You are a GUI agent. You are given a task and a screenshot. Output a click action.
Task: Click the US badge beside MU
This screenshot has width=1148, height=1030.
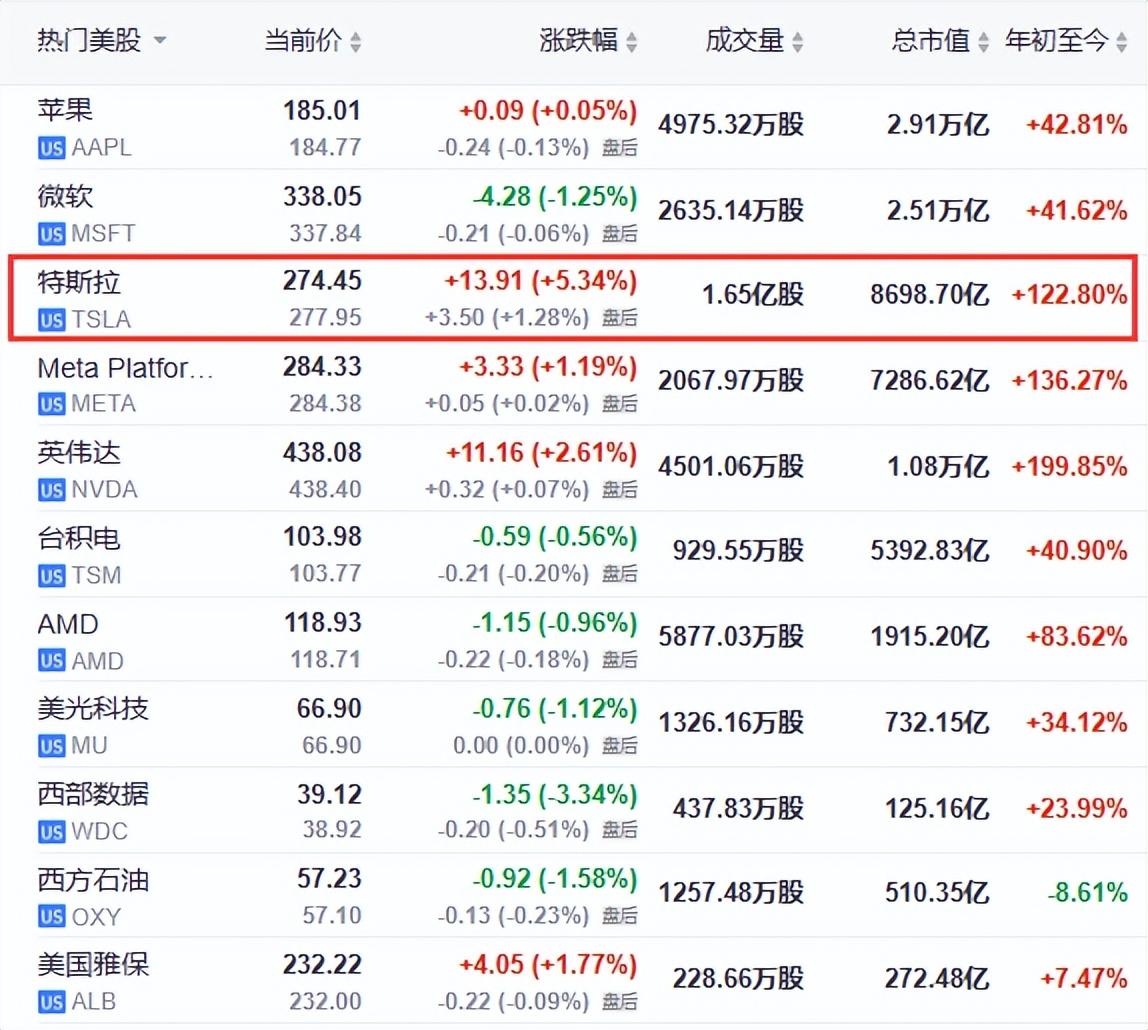51,746
